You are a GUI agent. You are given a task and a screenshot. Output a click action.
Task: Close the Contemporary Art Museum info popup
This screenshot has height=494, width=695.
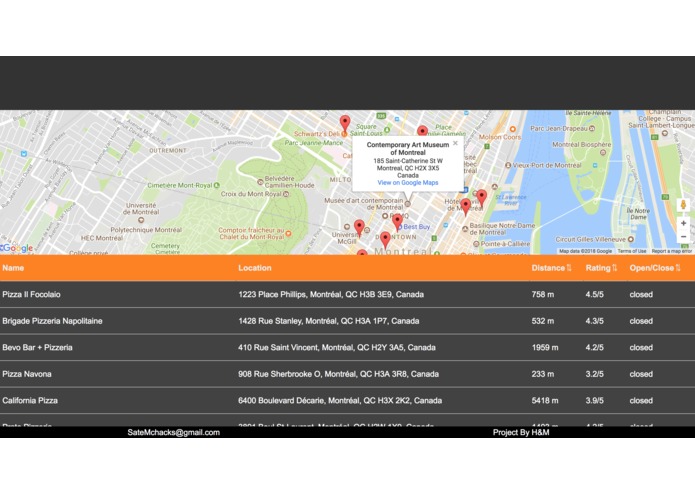point(455,143)
